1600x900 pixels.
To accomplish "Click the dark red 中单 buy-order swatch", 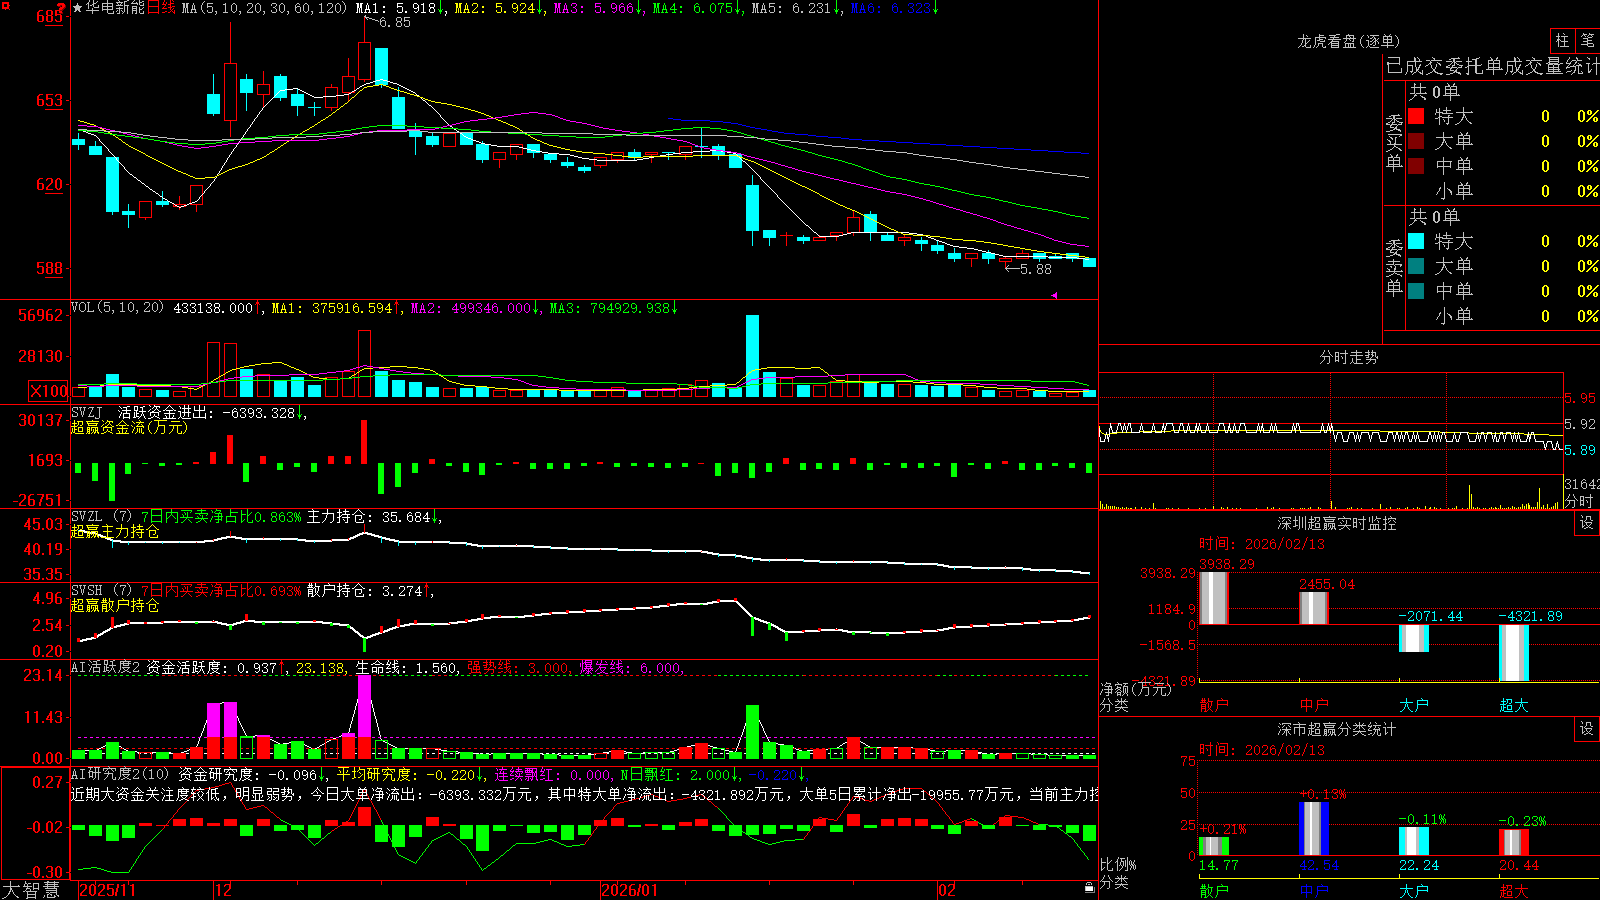I will (x=1416, y=166).
